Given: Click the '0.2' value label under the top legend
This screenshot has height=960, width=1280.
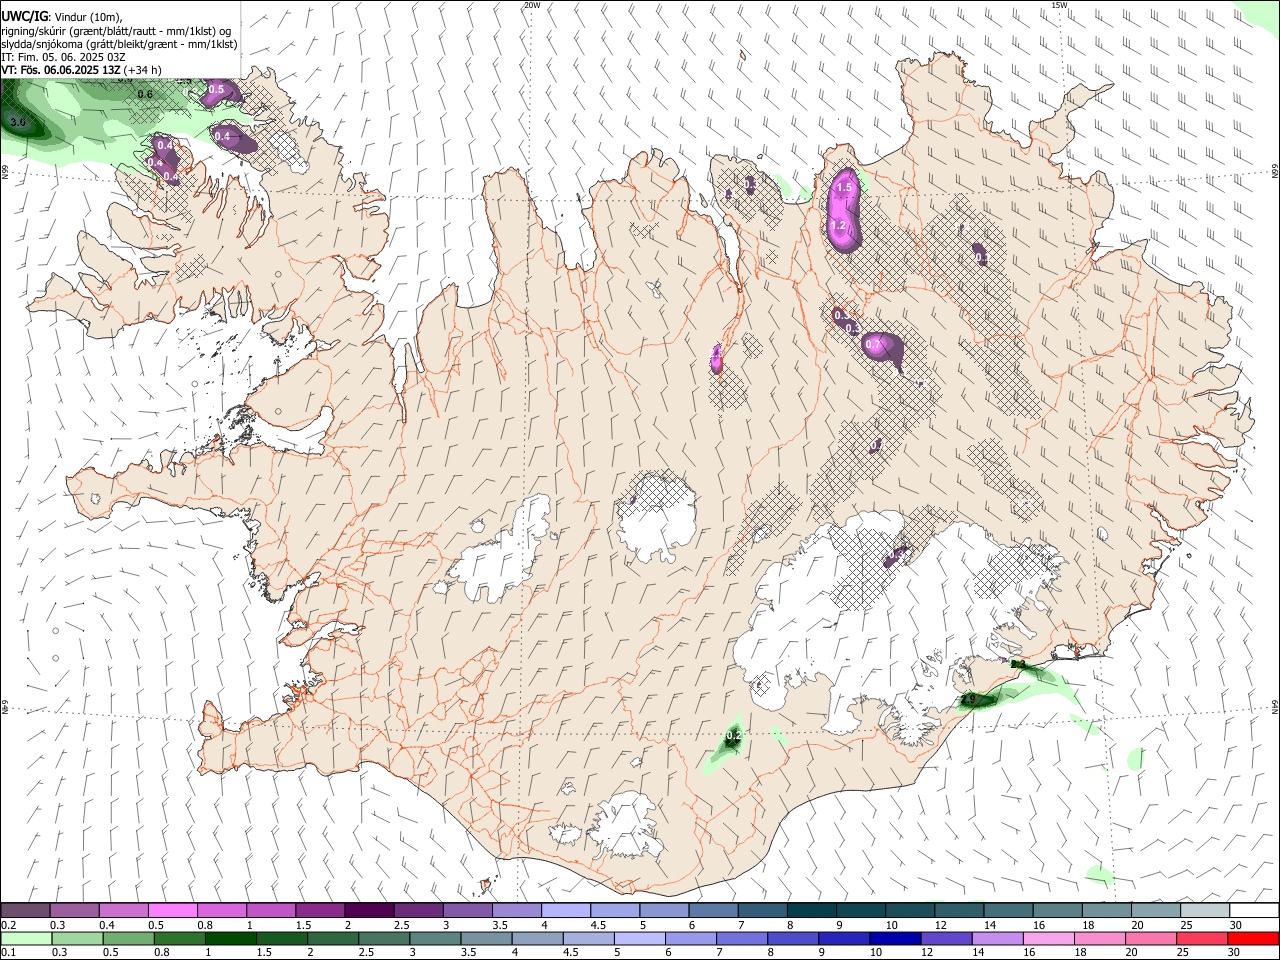Looking at the screenshot, I should point(8,925).
